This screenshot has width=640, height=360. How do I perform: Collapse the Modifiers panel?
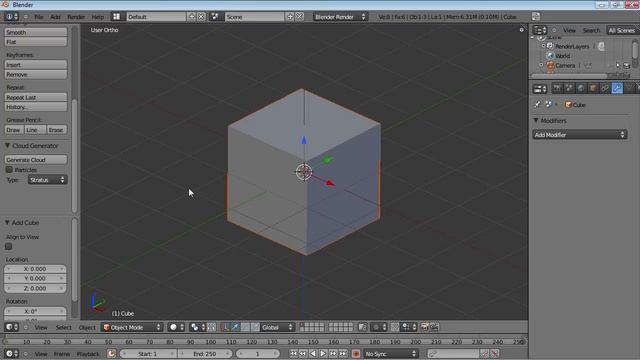(536, 120)
